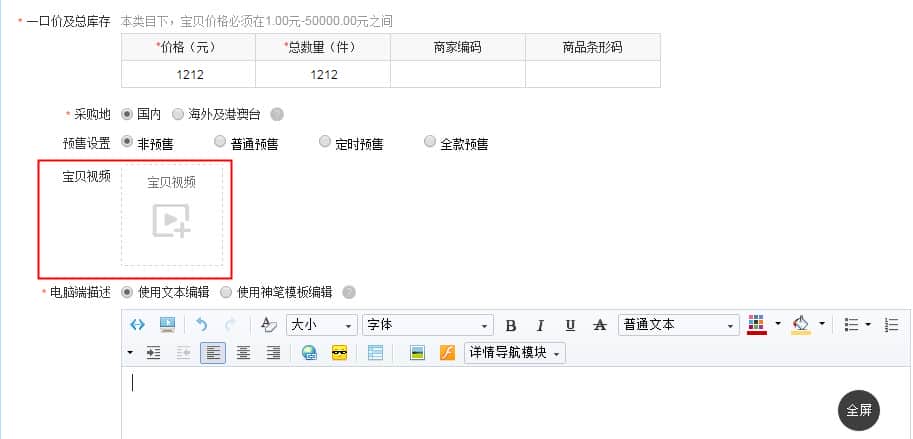The height and width of the screenshot is (439, 913).
Task: Toggle source code view icon
Action: 137,325
